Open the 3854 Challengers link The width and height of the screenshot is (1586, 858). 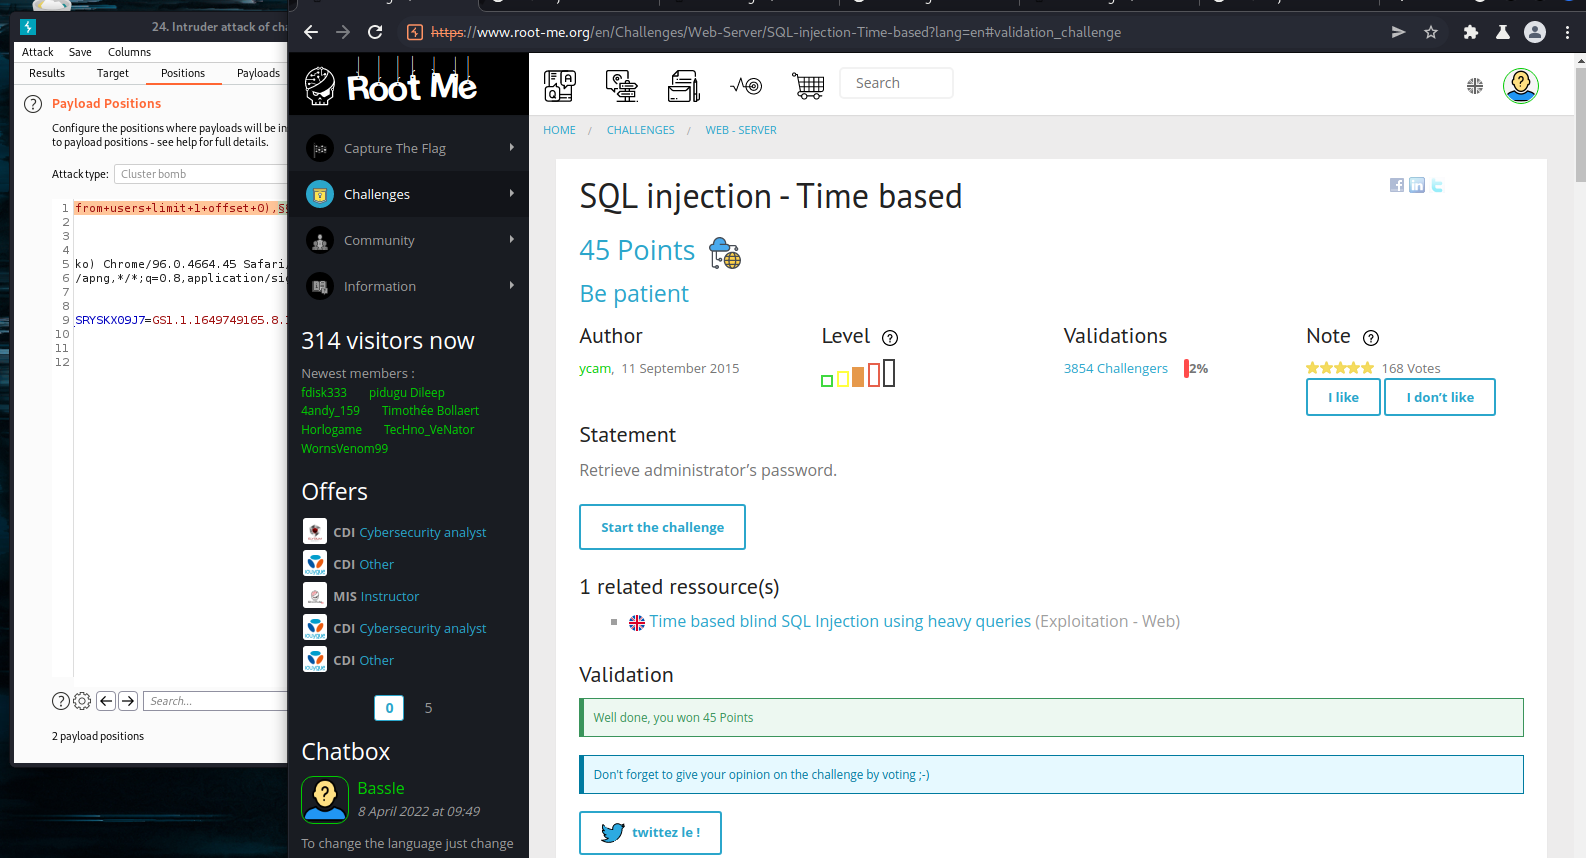[x=1115, y=368]
